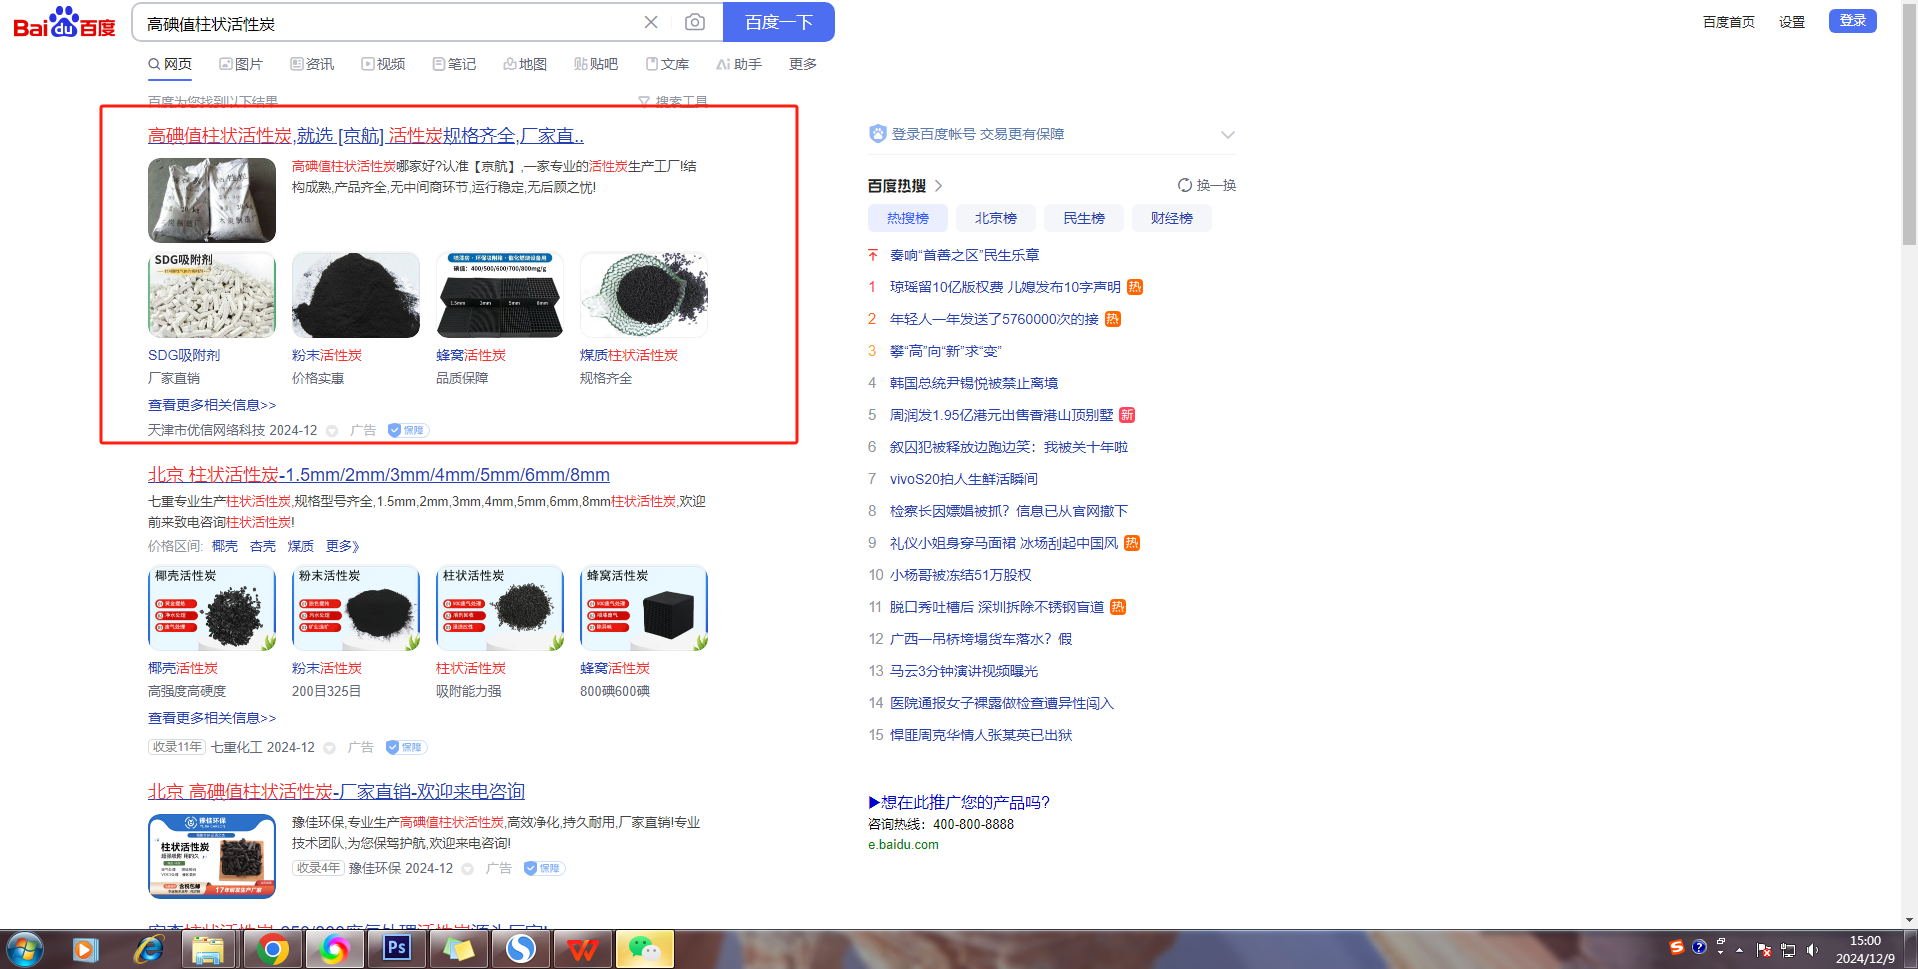This screenshot has width=1918, height=969.
Task: Select the 北京榜 tab
Action: click(996, 218)
